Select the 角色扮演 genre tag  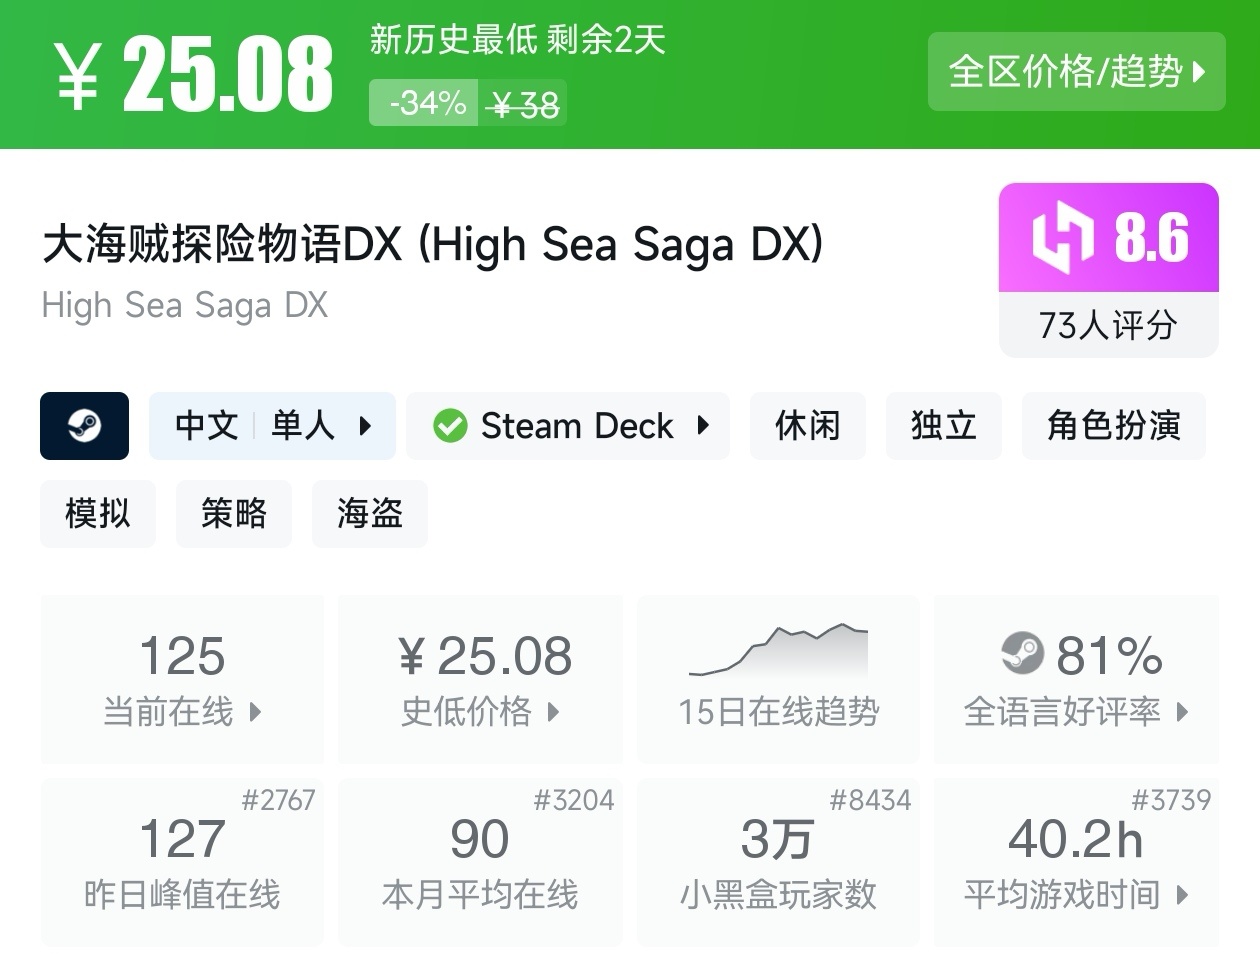click(x=1113, y=426)
